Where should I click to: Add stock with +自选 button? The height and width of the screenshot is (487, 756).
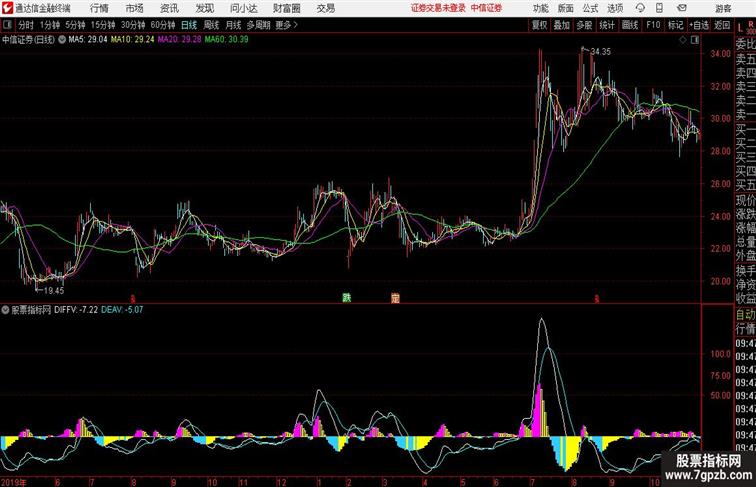(x=699, y=25)
